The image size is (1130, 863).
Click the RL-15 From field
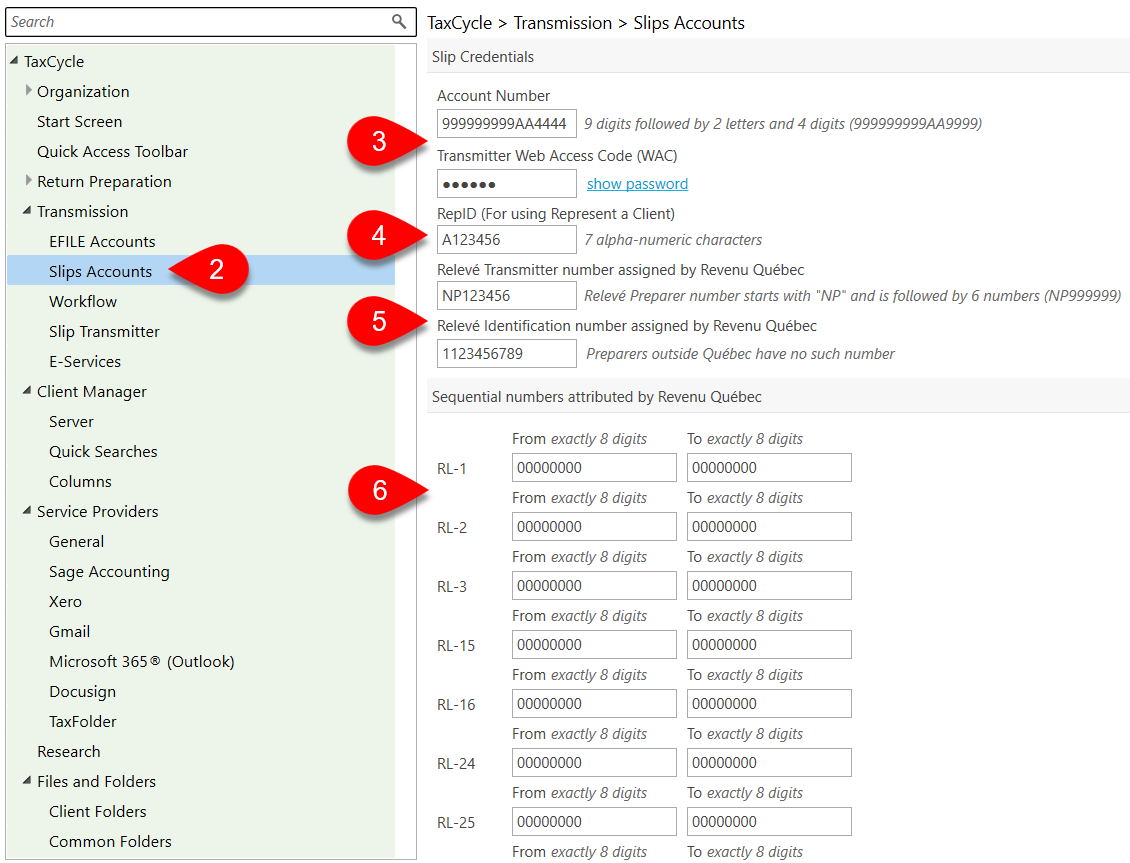pyautogui.click(x=594, y=645)
